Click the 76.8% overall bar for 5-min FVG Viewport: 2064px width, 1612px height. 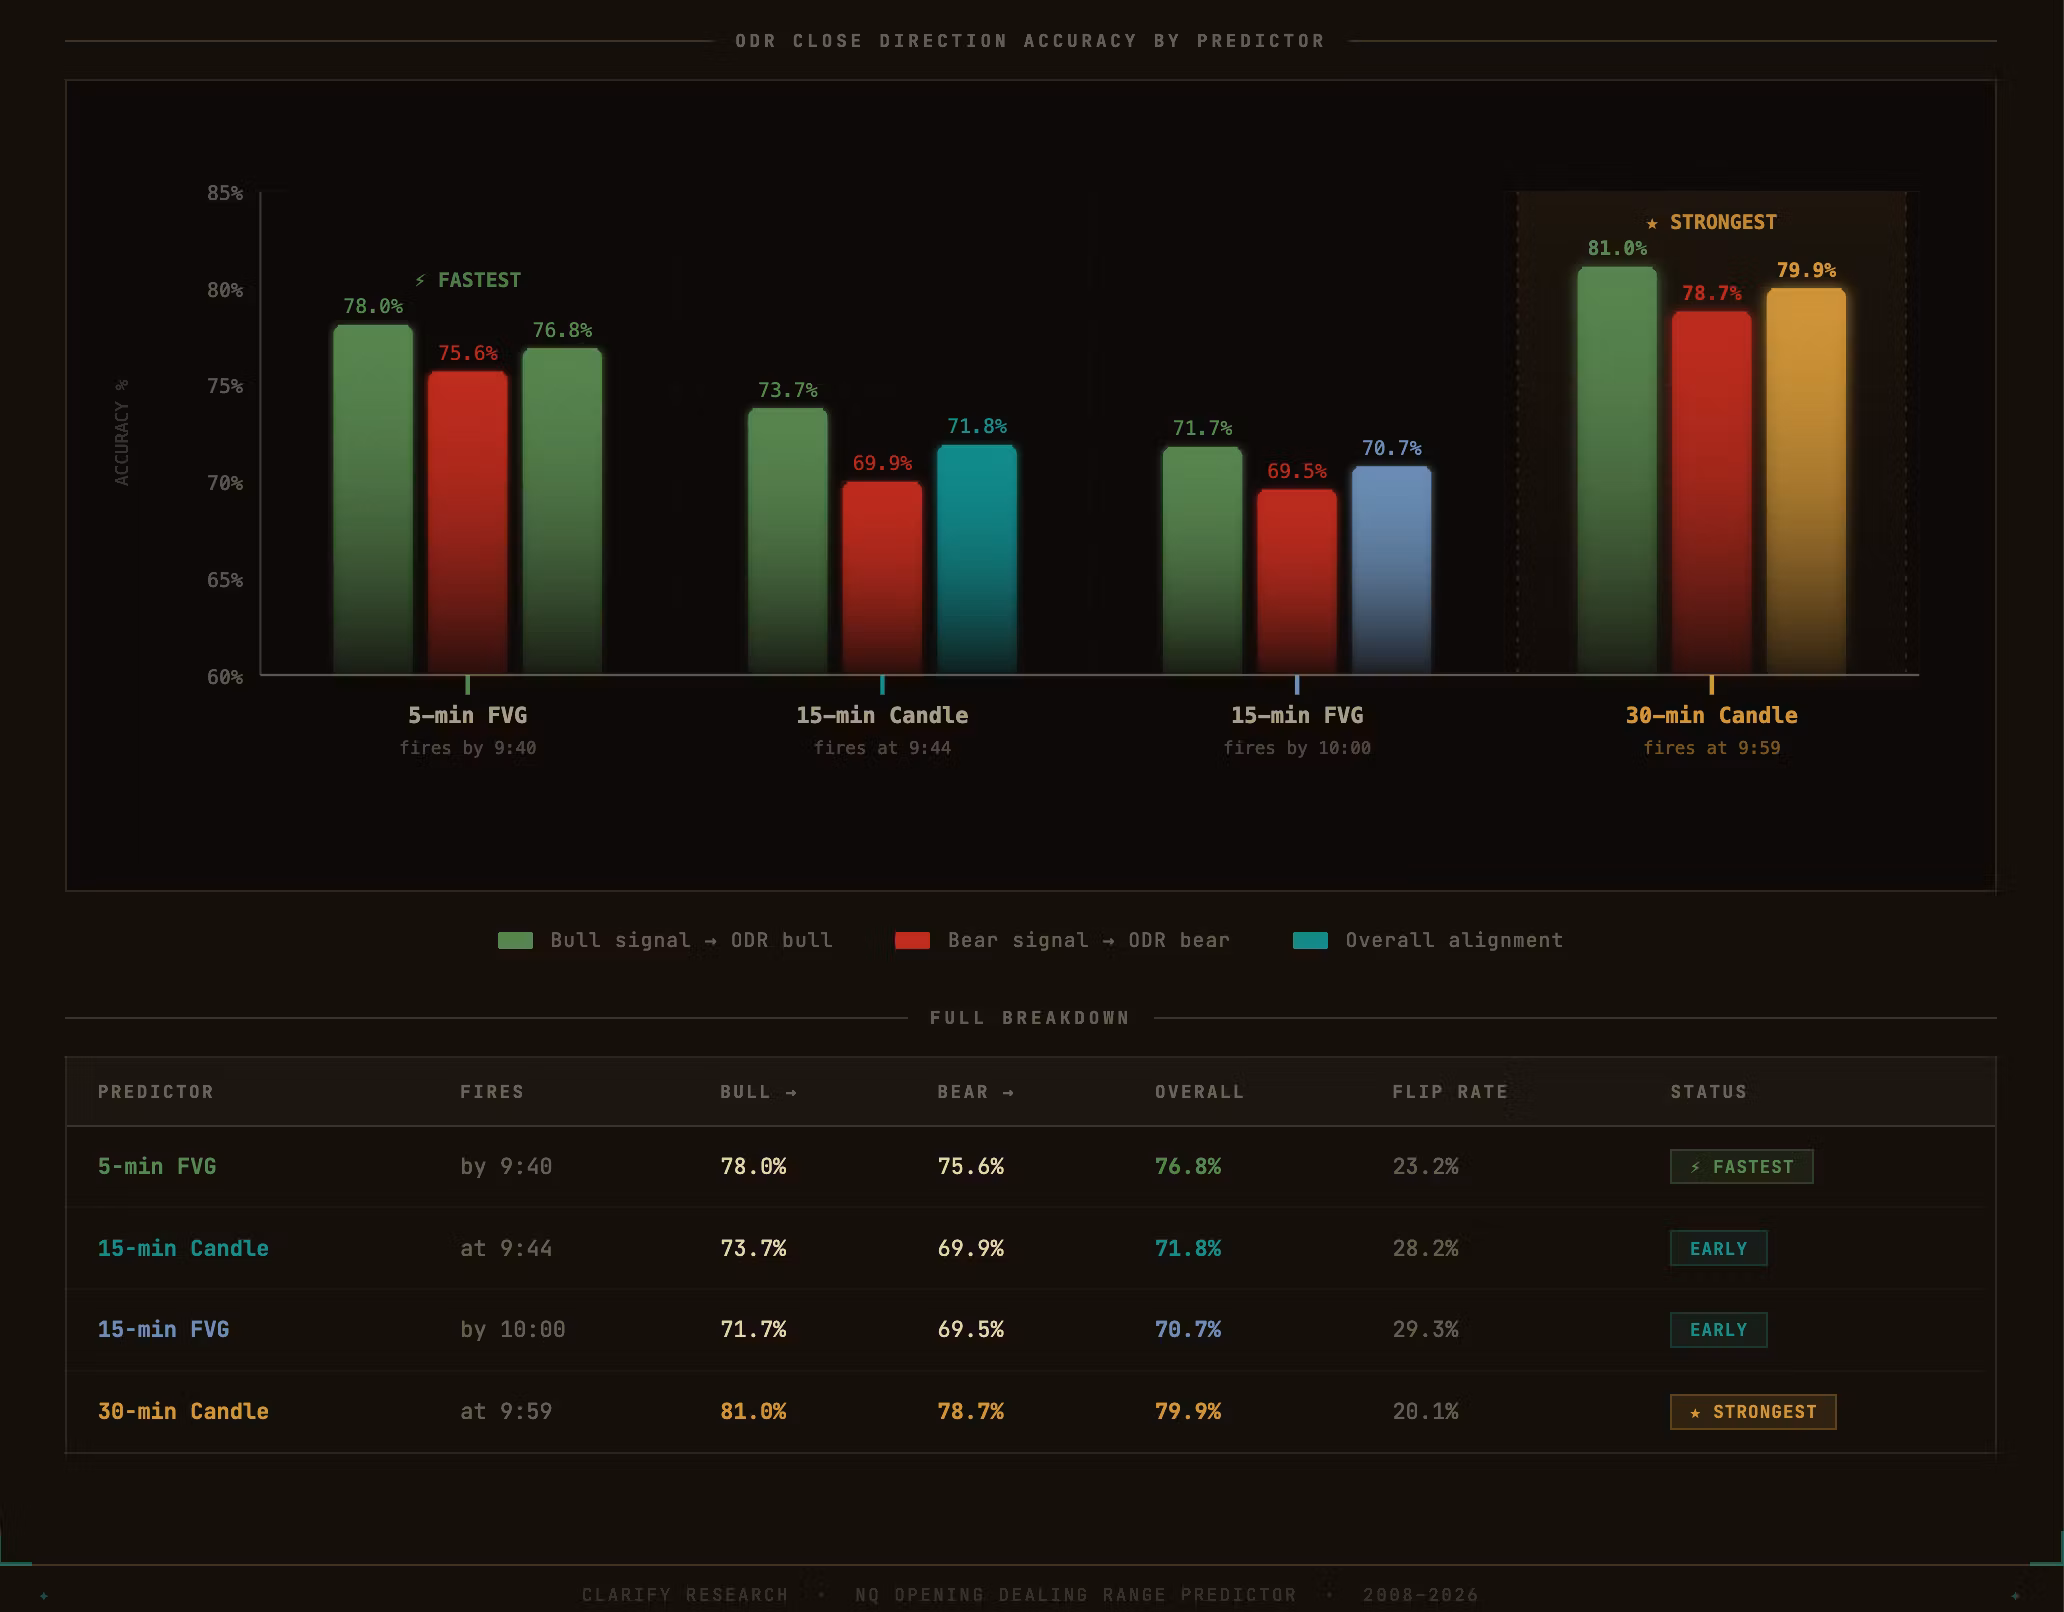(x=562, y=511)
